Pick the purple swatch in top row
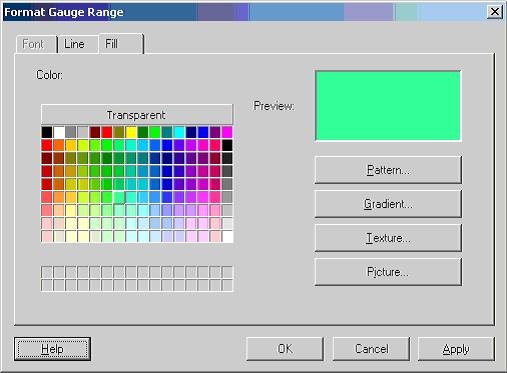This screenshot has width=507, height=373. point(215,132)
